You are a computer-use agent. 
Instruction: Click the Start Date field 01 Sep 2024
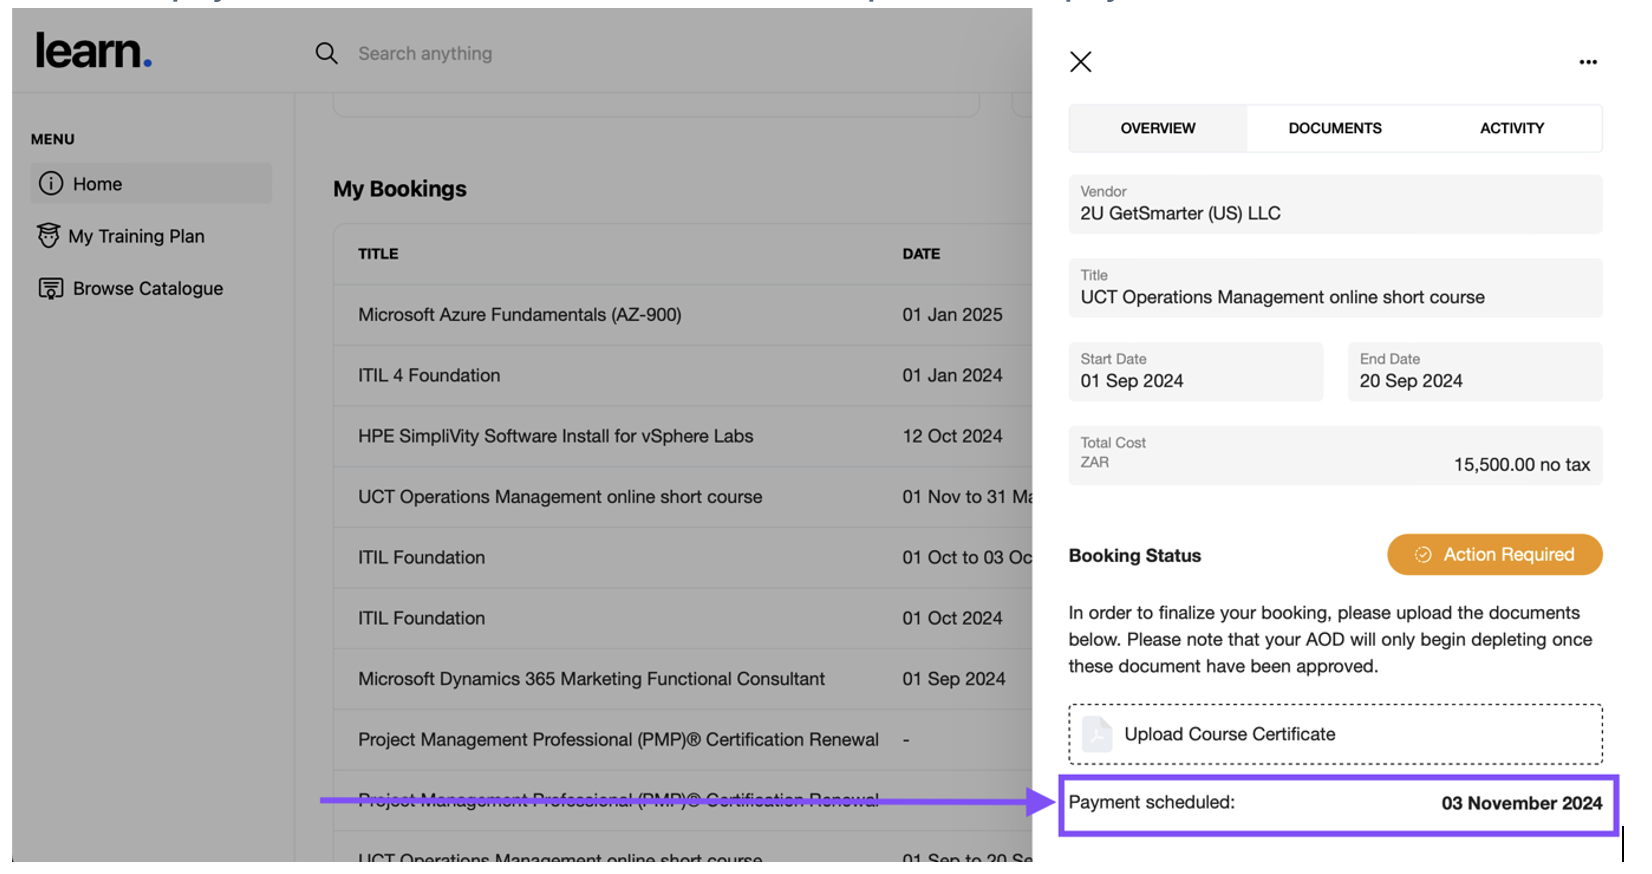(x=1196, y=372)
